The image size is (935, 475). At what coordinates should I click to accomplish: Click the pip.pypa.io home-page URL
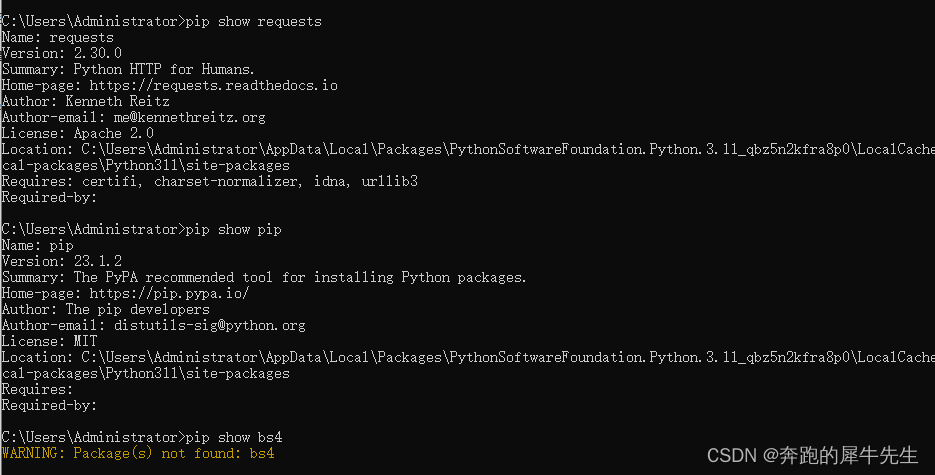pyautogui.click(x=169, y=293)
